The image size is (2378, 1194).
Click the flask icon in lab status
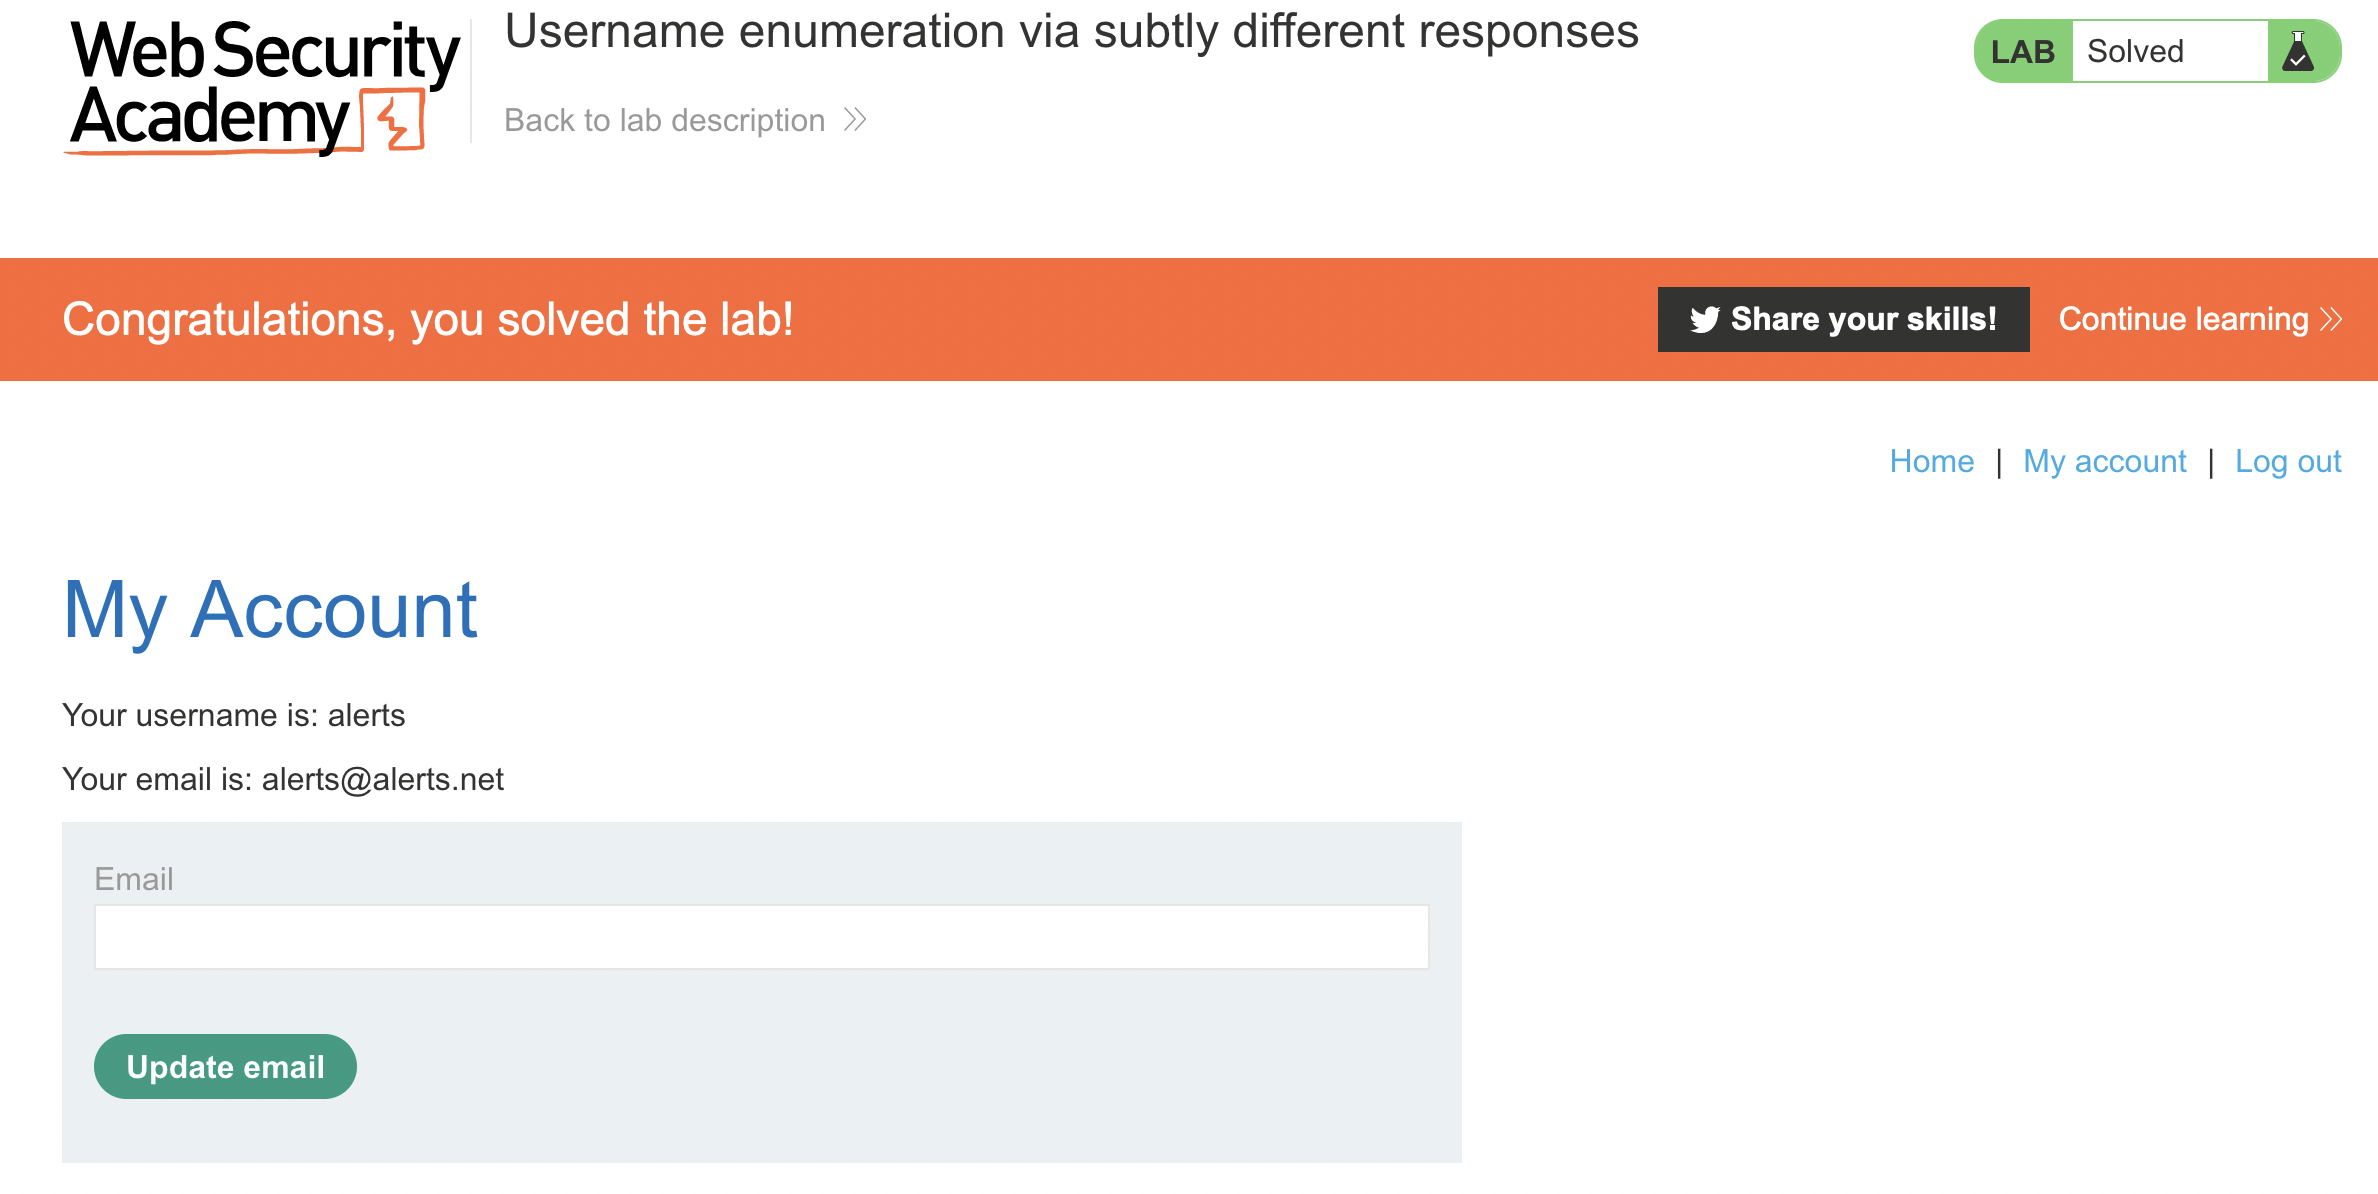[x=2299, y=52]
